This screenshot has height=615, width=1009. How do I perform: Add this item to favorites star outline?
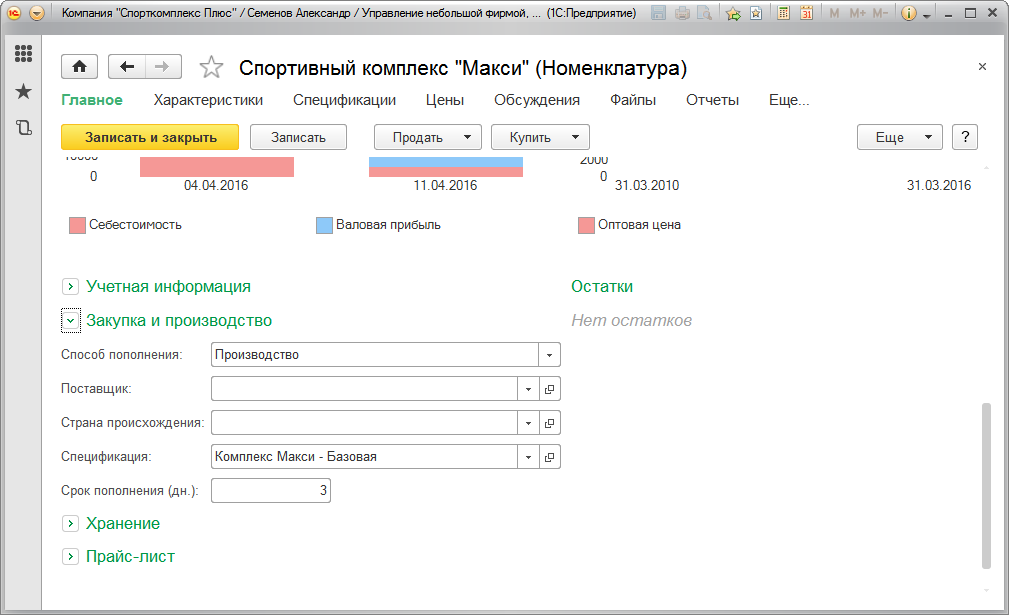coord(211,67)
